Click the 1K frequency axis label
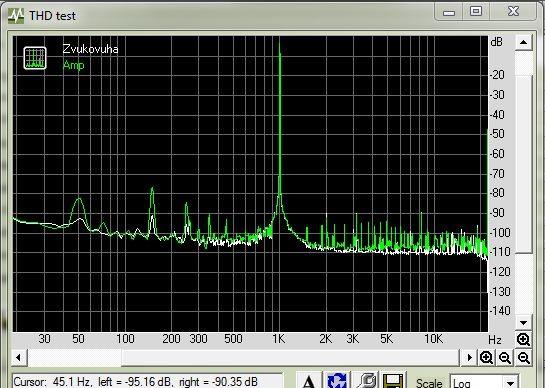The width and height of the screenshot is (545, 388). coord(278,339)
